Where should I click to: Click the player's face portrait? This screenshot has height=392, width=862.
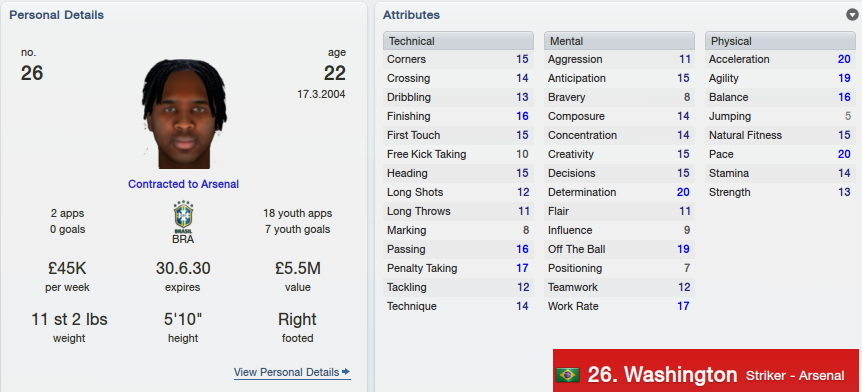pyautogui.click(x=184, y=114)
